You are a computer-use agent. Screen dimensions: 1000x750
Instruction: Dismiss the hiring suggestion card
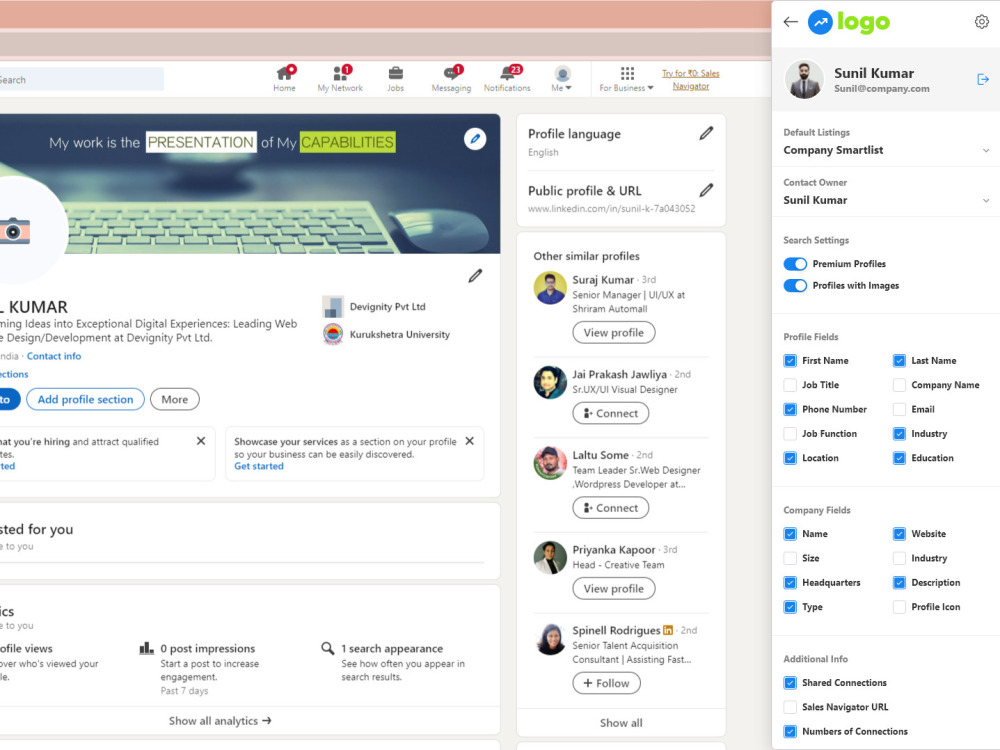(201, 441)
